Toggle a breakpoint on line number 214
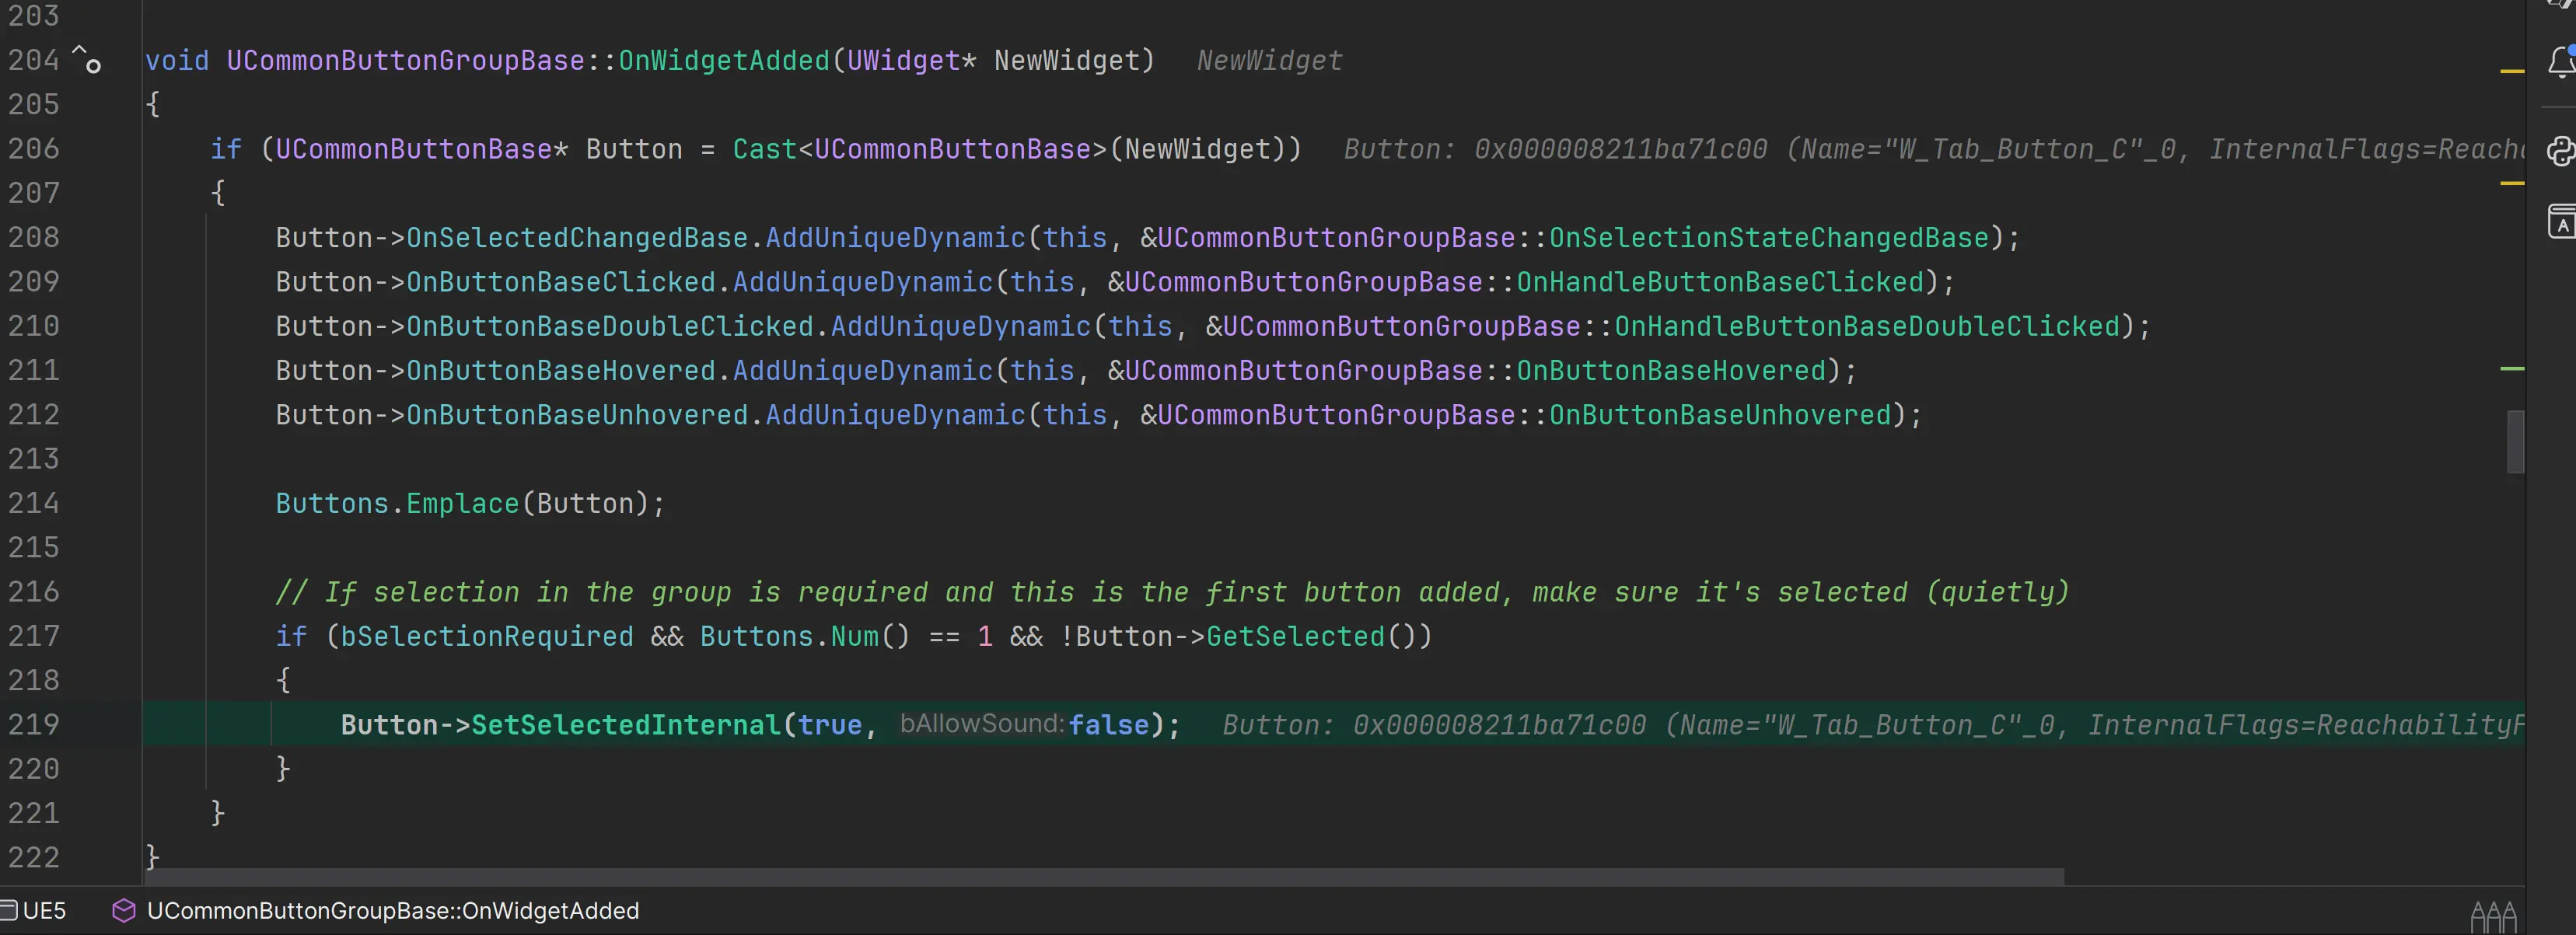The width and height of the screenshot is (2576, 935). pyautogui.click(x=34, y=503)
